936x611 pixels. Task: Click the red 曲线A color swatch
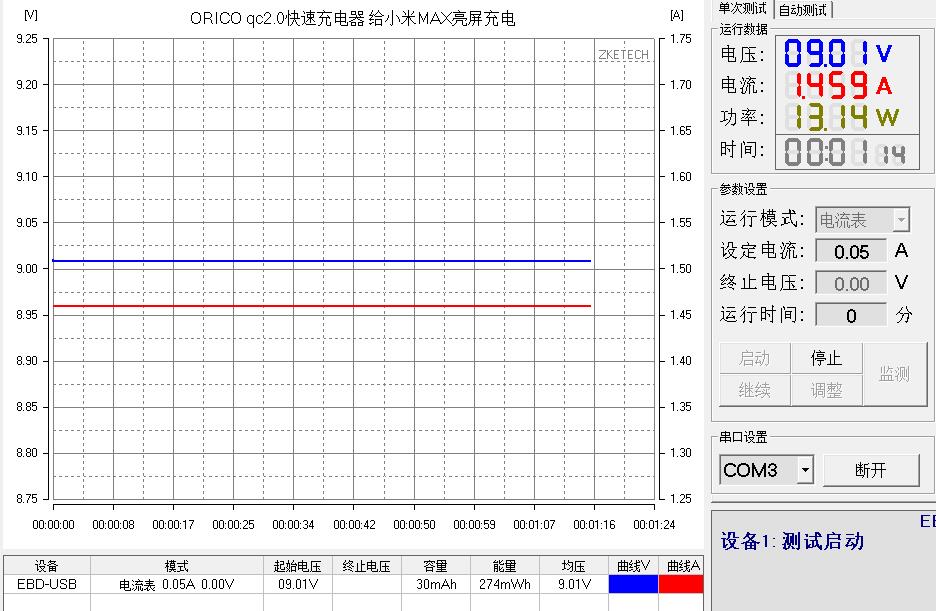689,584
